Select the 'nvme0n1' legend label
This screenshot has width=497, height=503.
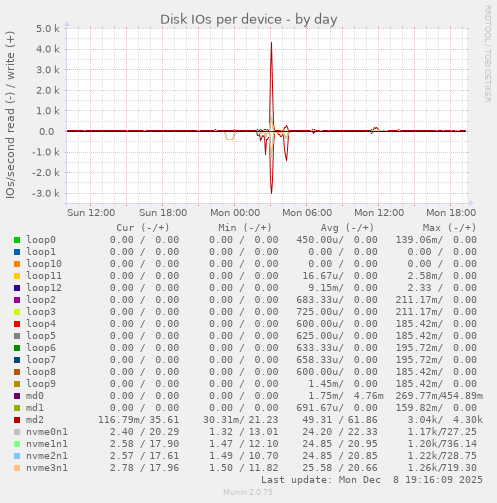coord(47,432)
